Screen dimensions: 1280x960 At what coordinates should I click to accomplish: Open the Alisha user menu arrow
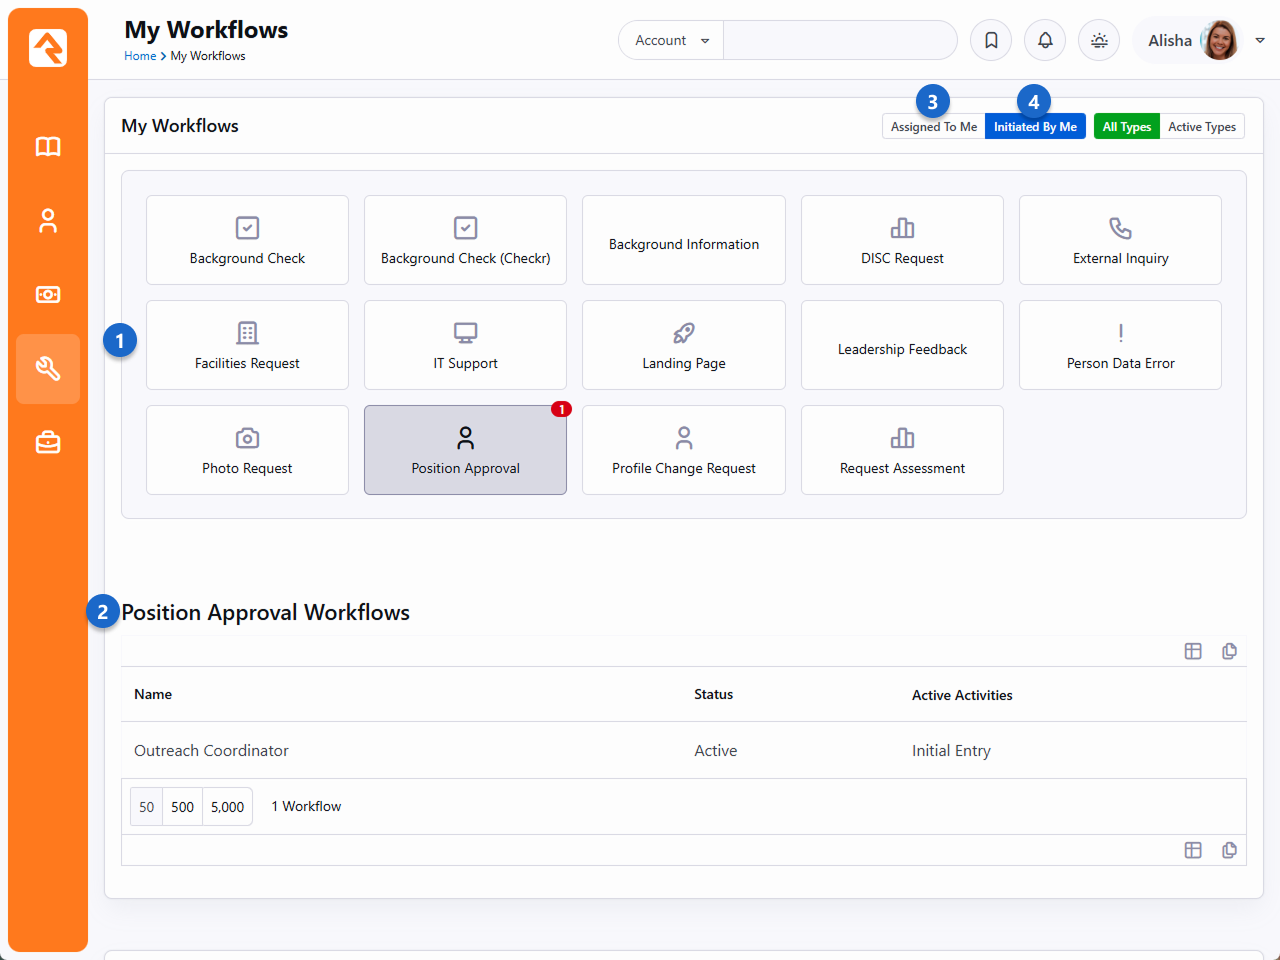tap(1260, 41)
